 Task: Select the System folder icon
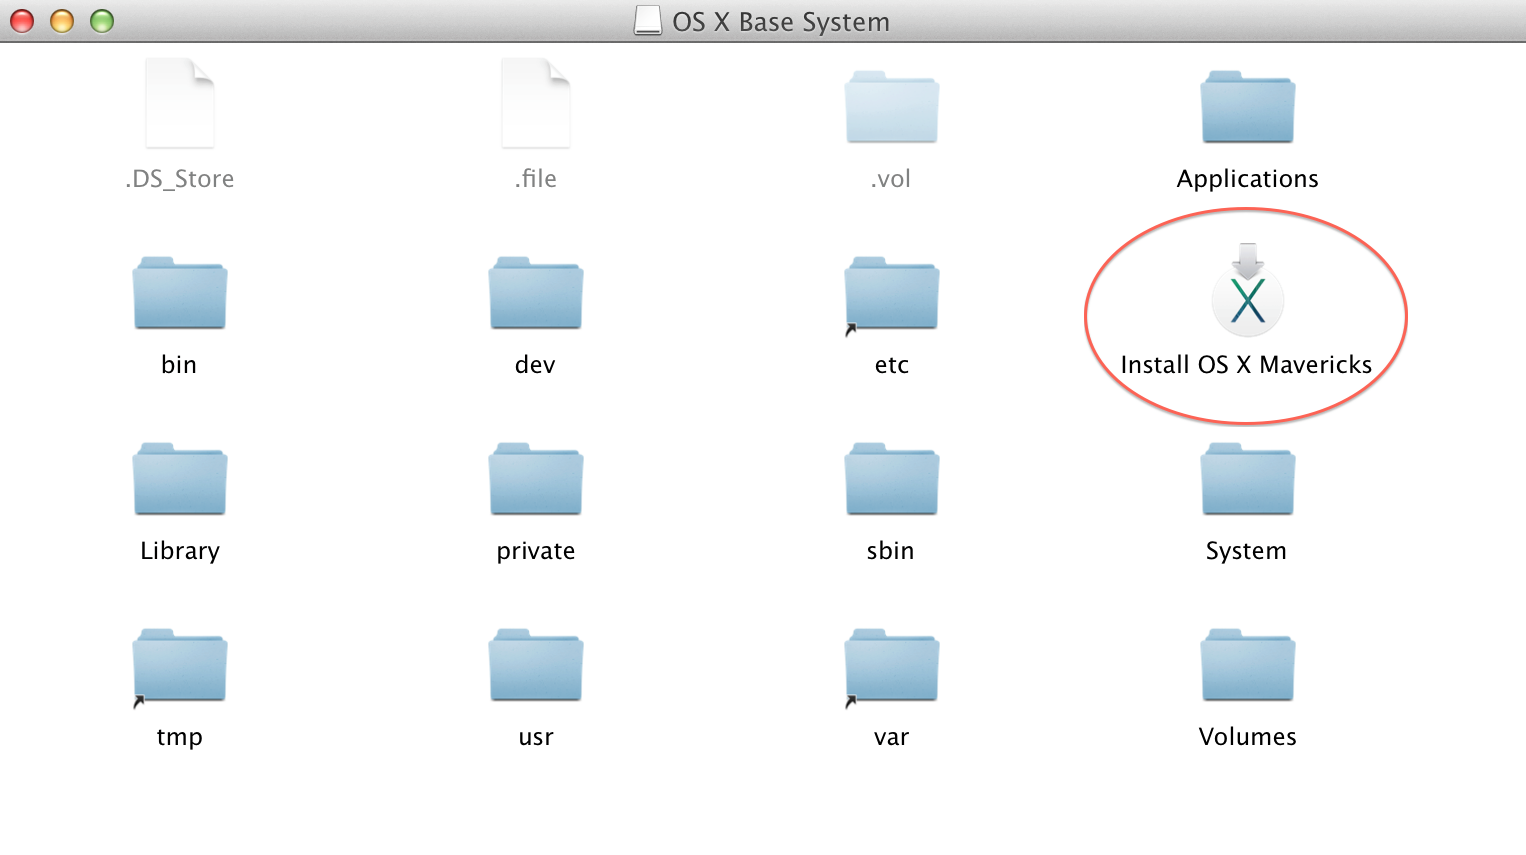click(x=1248, y=479)
